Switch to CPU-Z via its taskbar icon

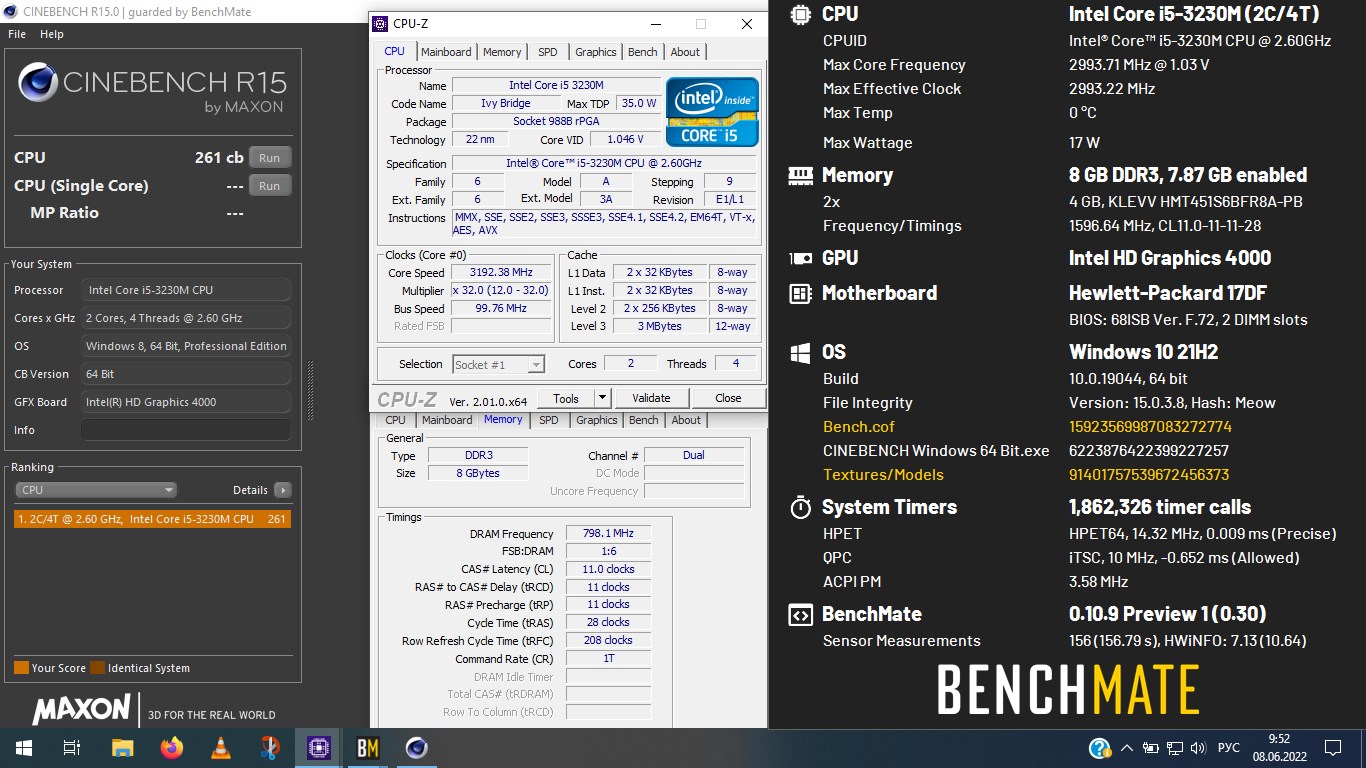(x=319, y=747)
